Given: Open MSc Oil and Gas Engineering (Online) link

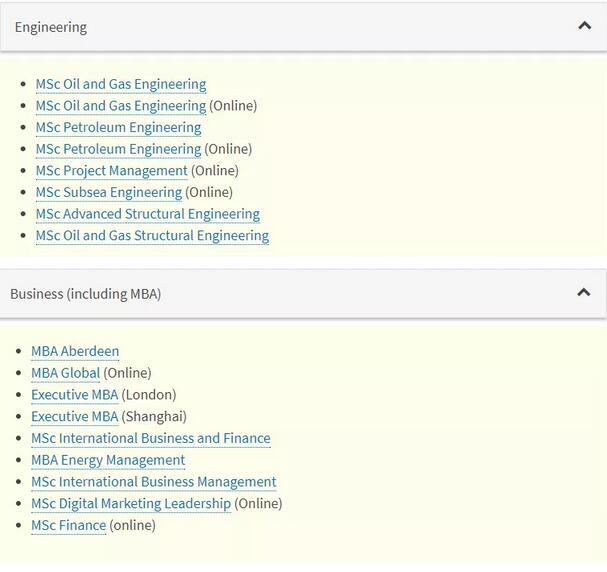Looking at the screenshot, I should (120, 106).
